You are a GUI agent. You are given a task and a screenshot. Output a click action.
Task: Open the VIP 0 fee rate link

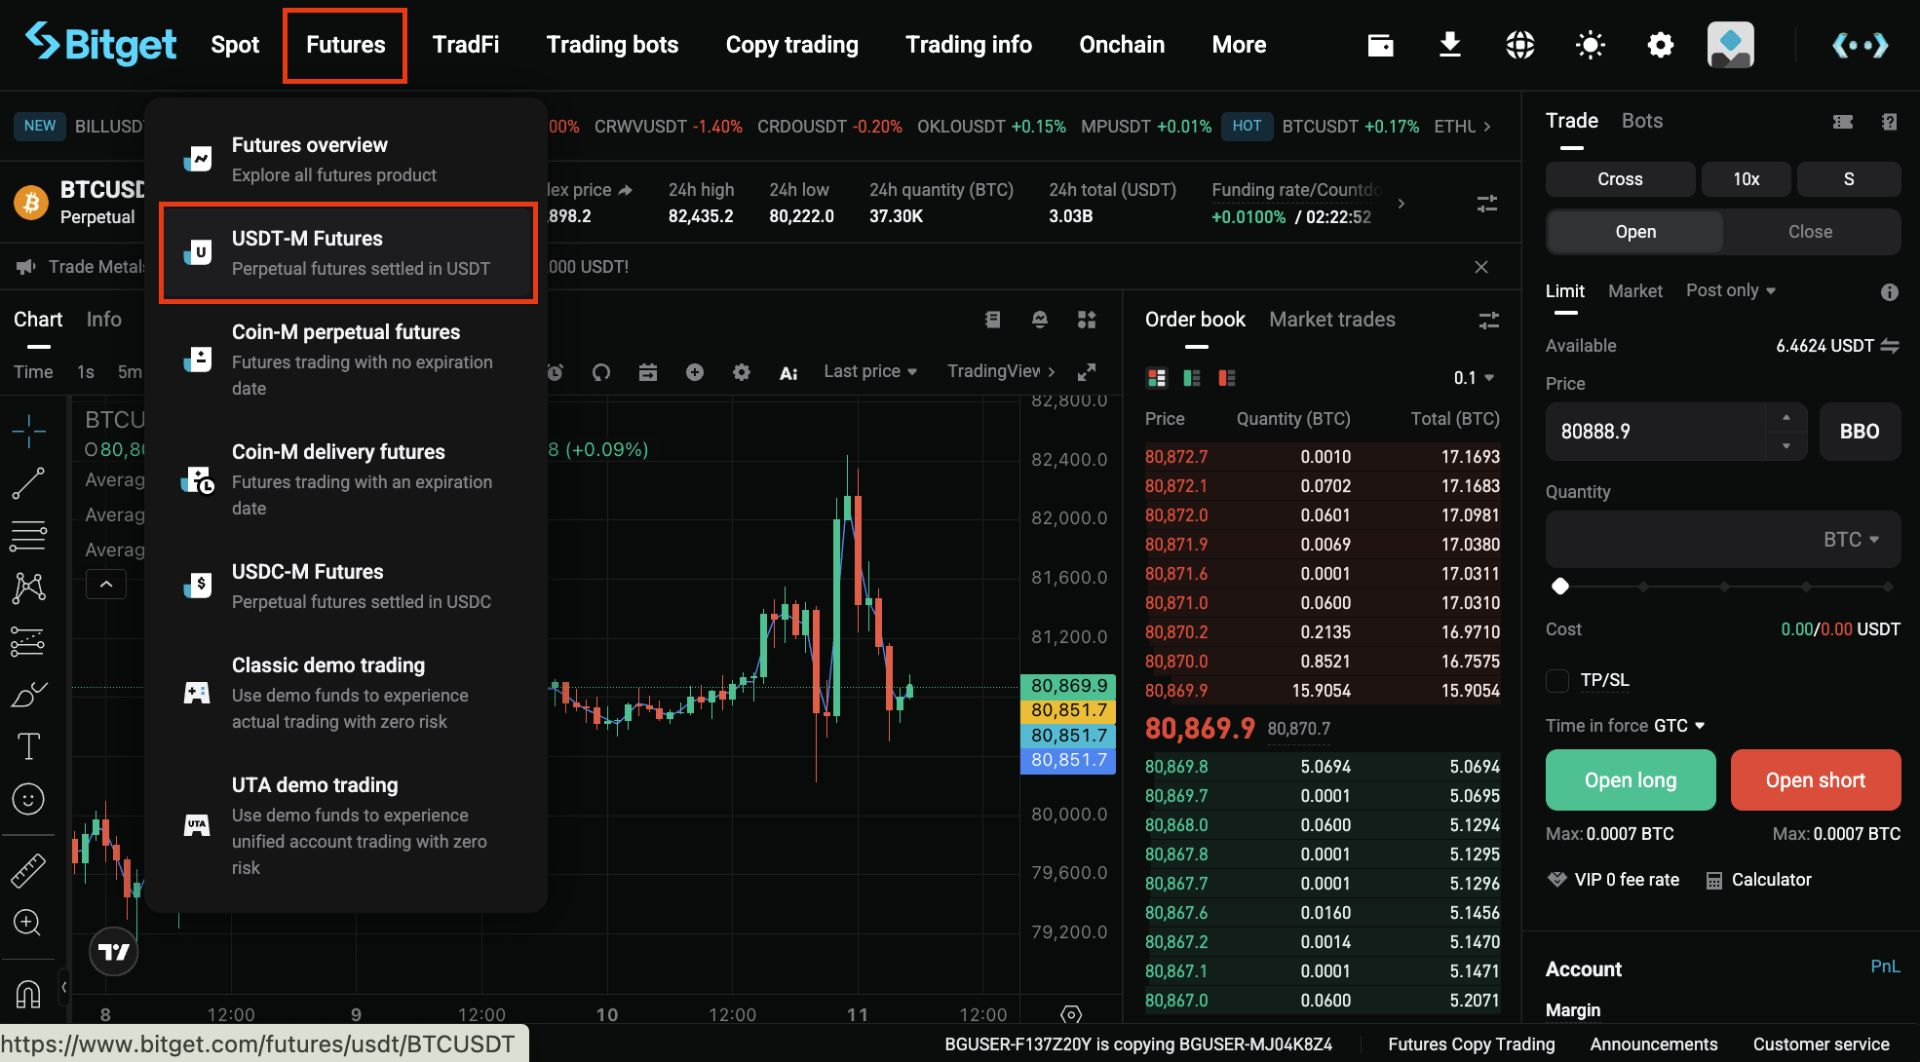(1613, 880)
